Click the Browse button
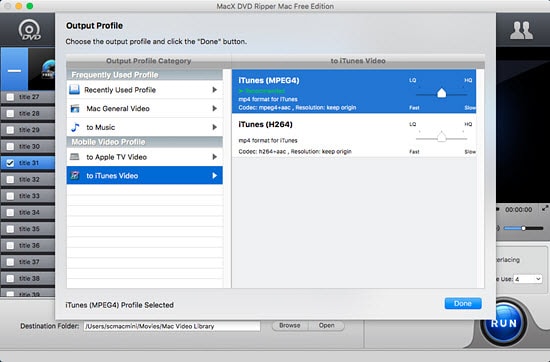Viewport: 550px width, 362px height. [290, 326]
